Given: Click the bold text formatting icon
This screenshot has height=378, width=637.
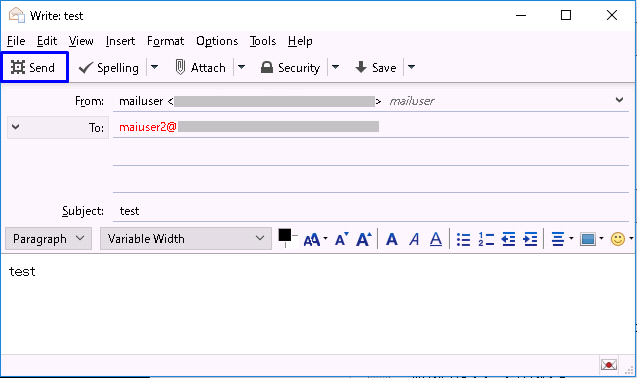Looking at the screenshot, I should click(x=392, y=239).
